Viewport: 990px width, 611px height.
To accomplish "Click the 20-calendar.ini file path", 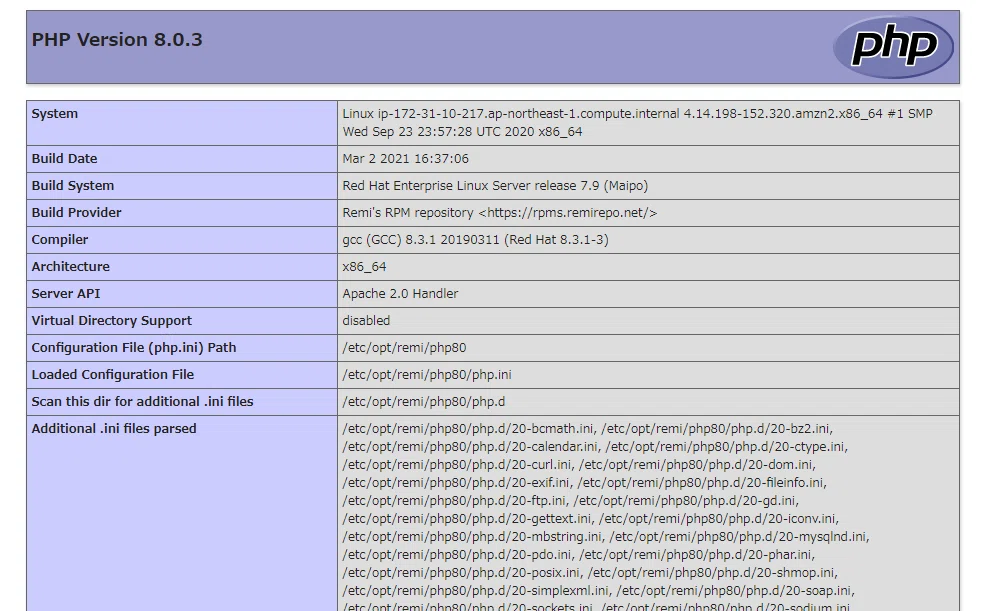I will [470, 447].
